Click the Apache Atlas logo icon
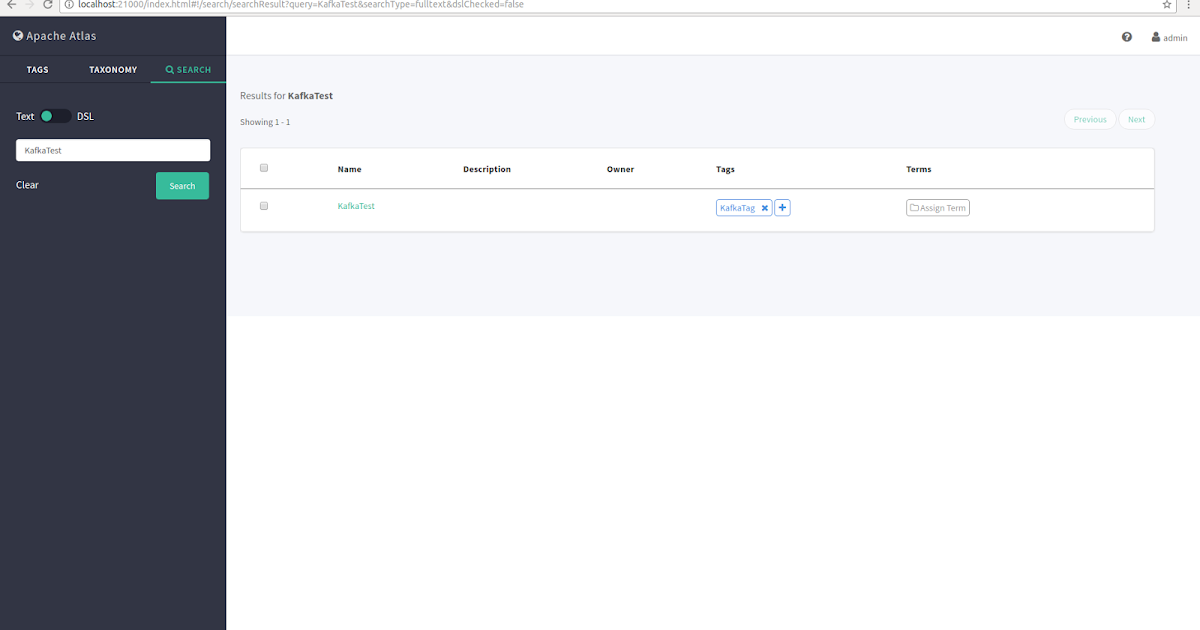This screenshot has height=630, width=1200. coord(16,35)
